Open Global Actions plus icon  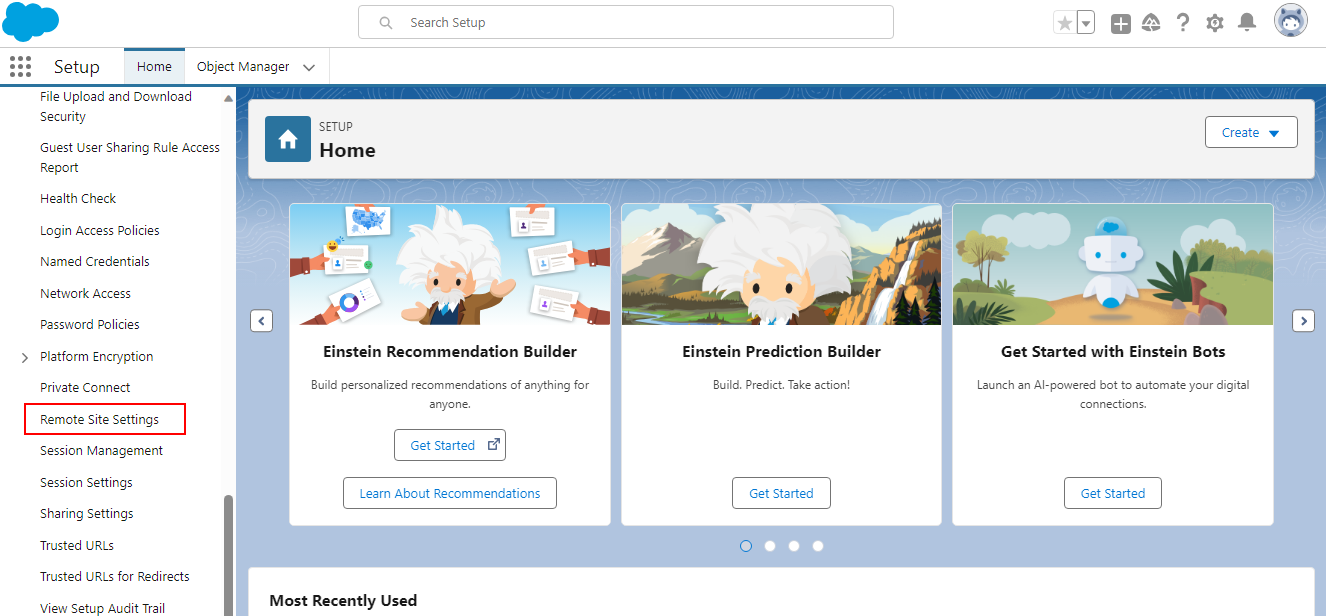1121,23
